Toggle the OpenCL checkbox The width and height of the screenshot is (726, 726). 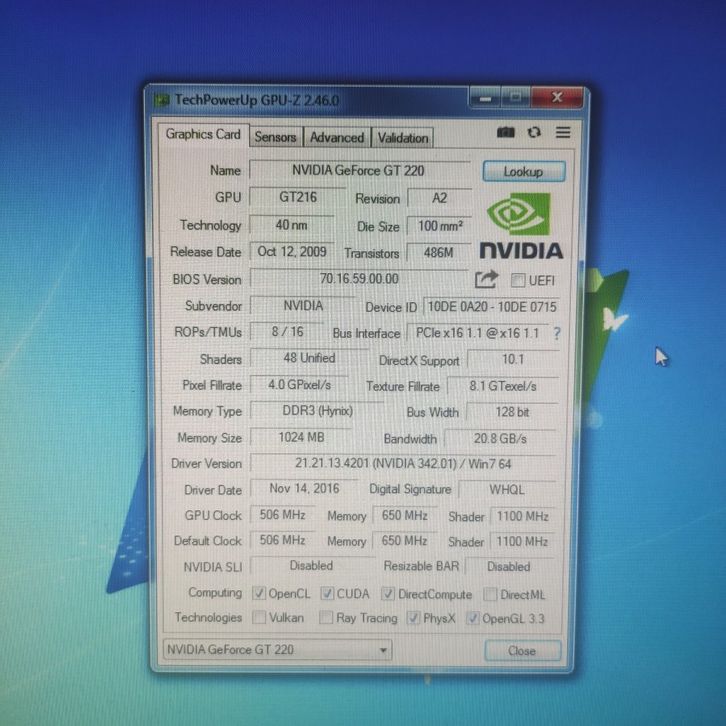tap(259, 593)
